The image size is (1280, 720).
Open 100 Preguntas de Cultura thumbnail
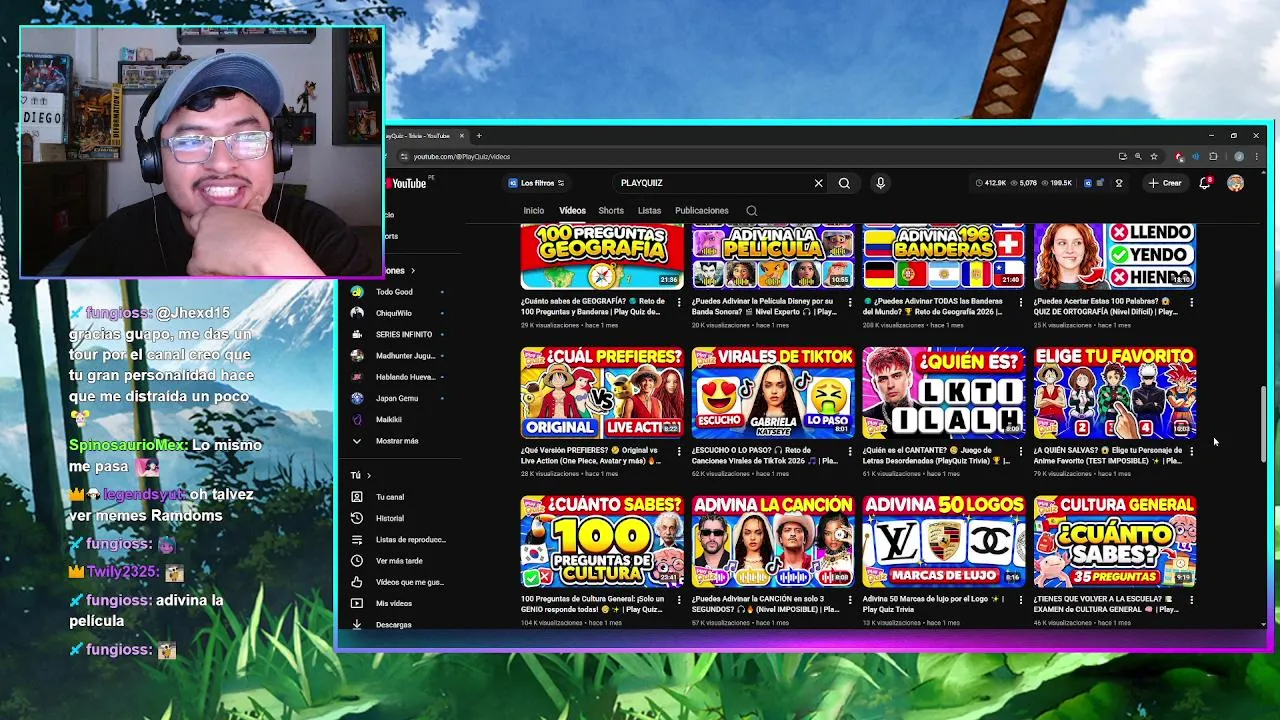pos(602,542)
